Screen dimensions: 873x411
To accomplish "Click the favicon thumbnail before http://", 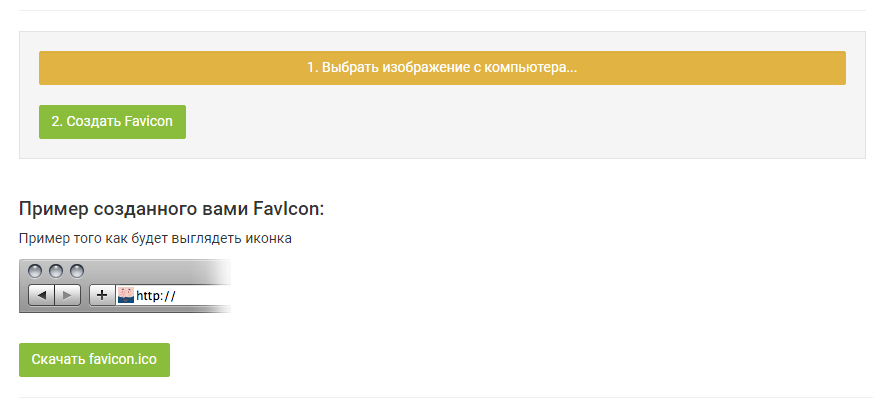I will [x=126, y=295].
